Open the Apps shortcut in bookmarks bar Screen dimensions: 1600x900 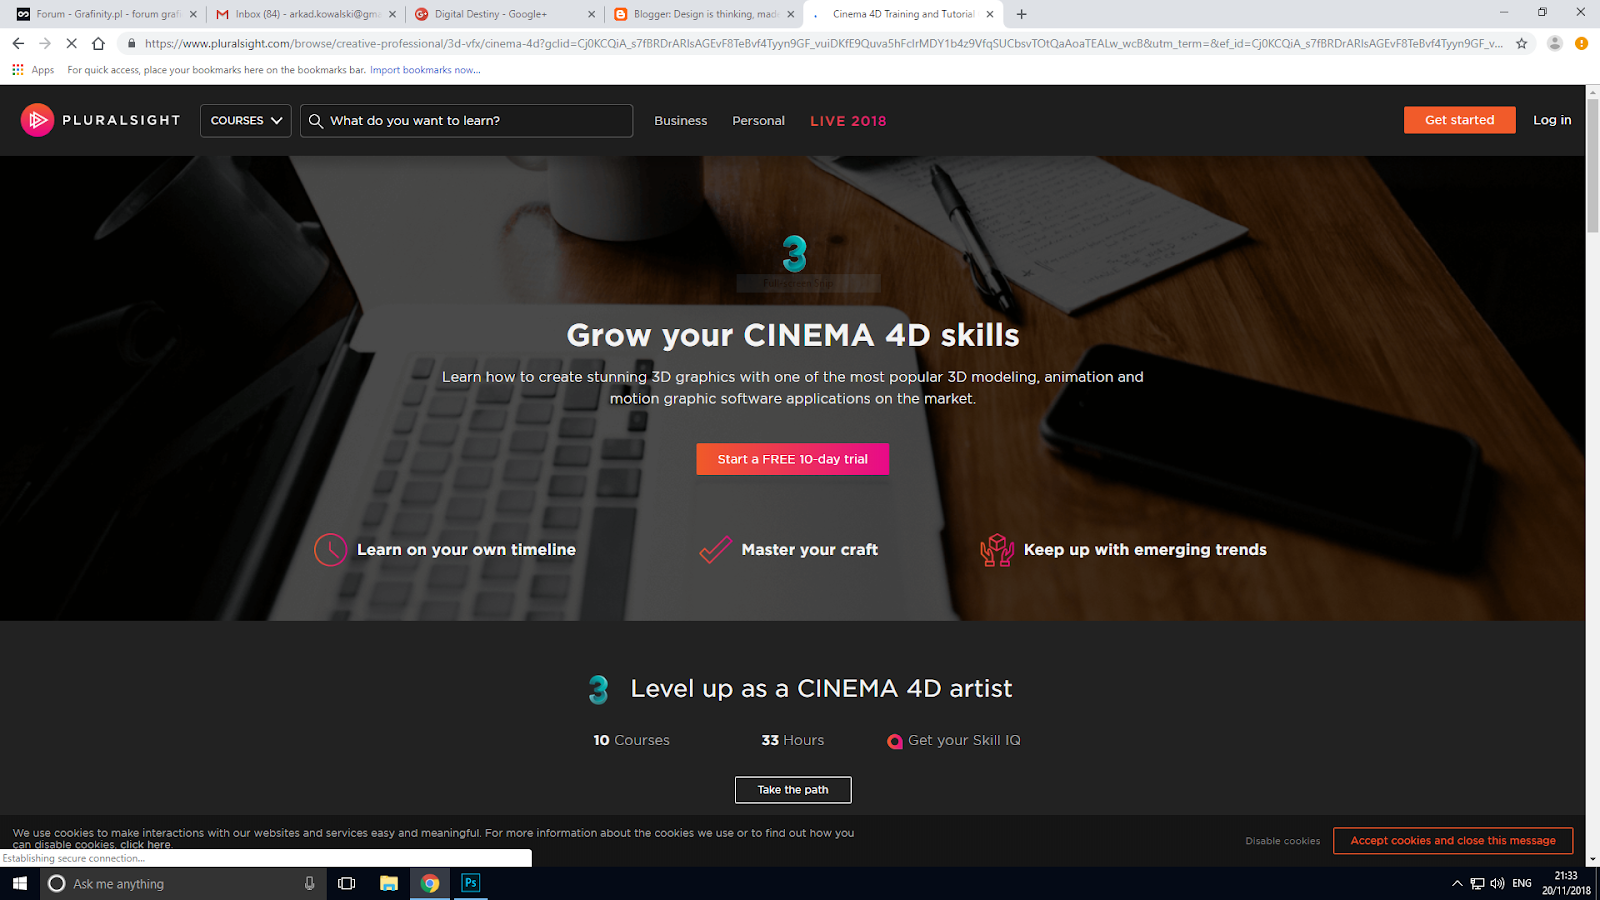pyautogui.click(x=33, y=70)
